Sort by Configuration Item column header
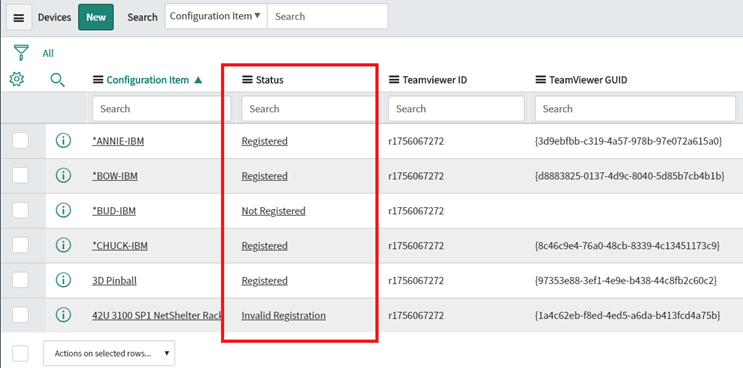 [x=147, y=80]
